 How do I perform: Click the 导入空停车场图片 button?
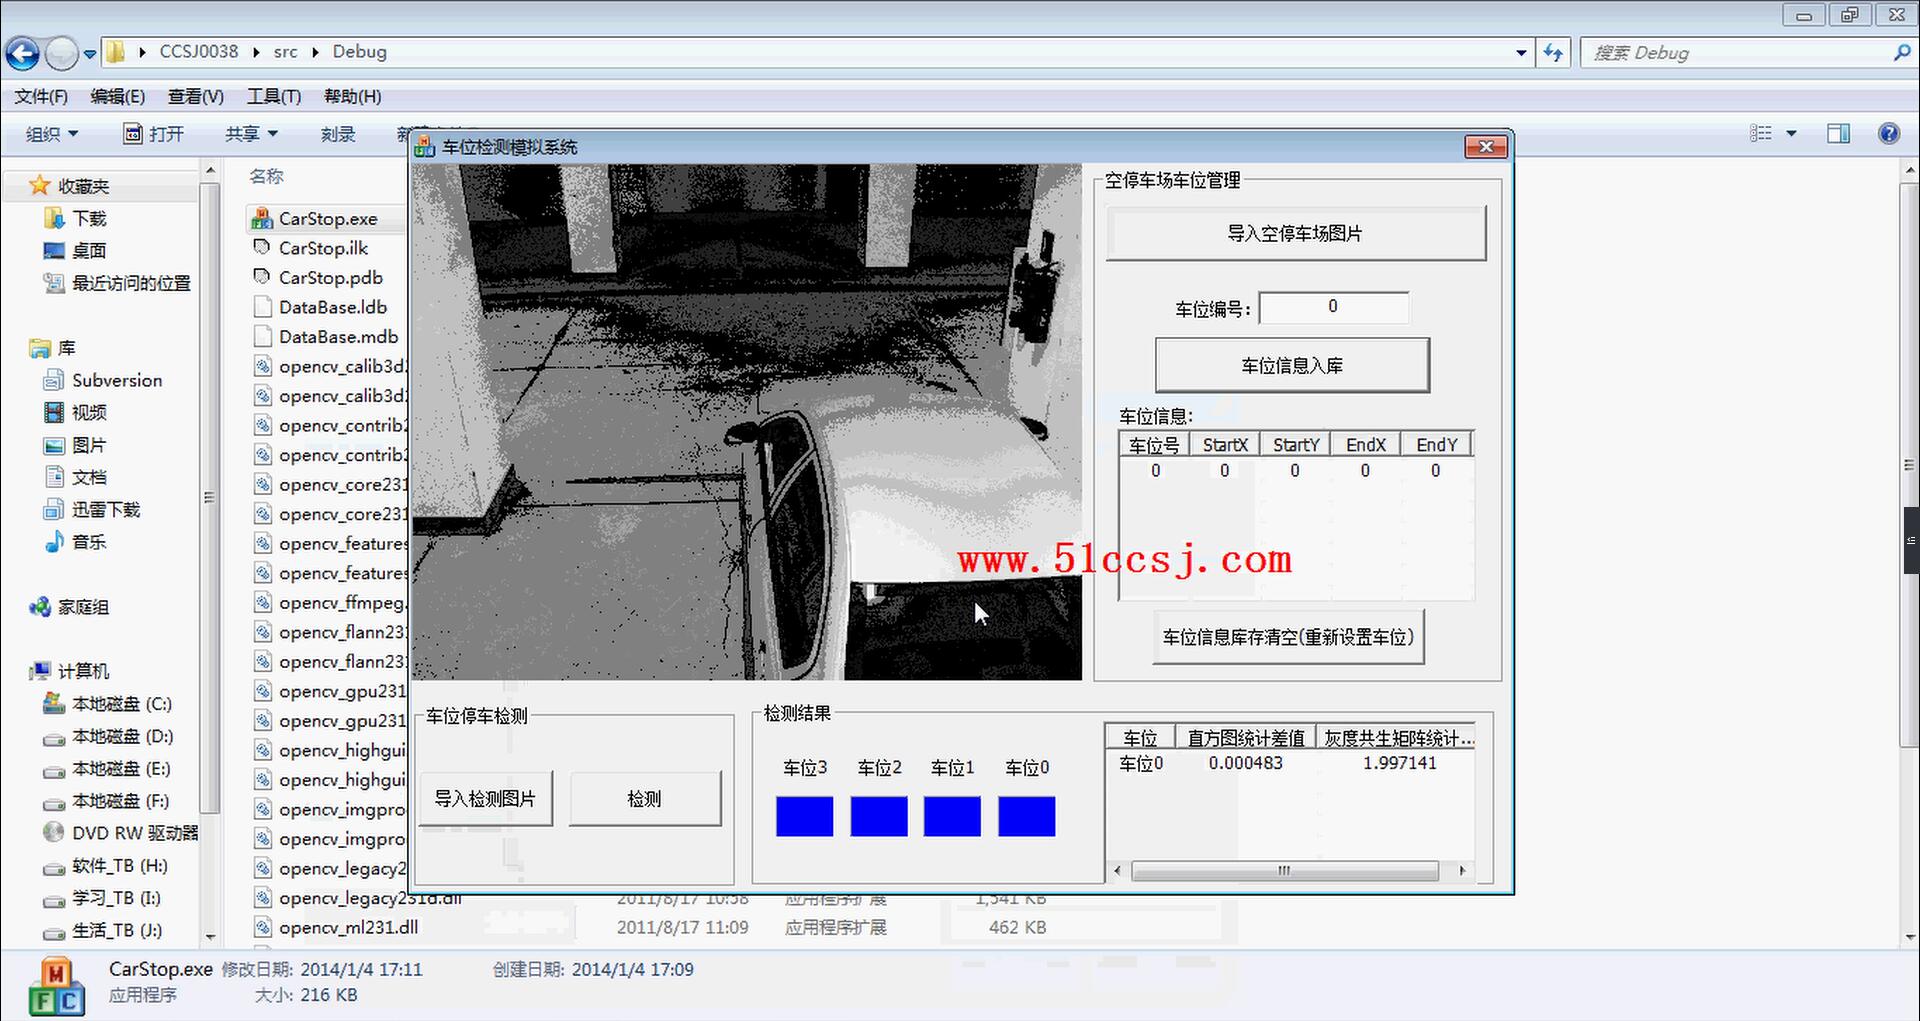coord(1295,233)
